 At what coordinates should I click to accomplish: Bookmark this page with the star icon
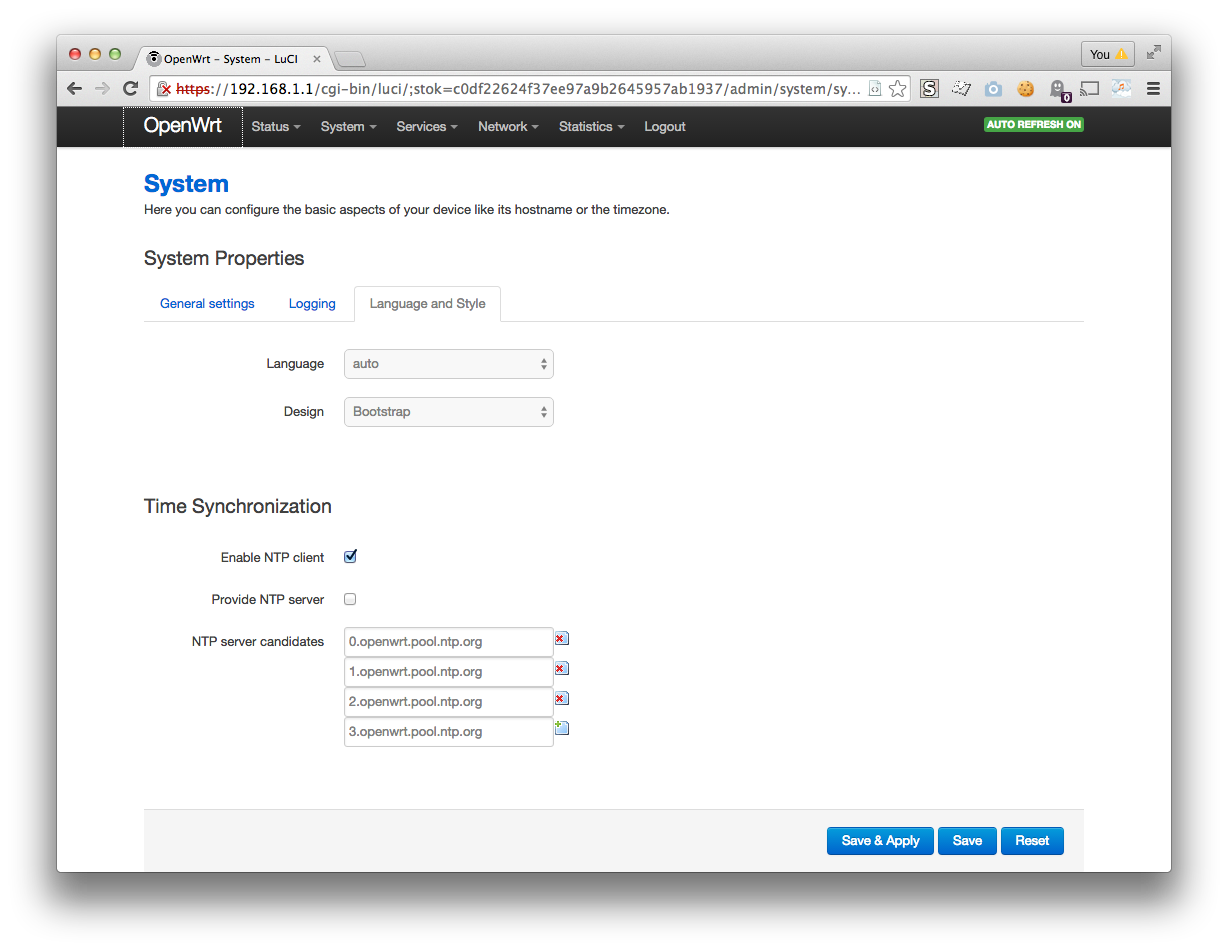(897, 89)
